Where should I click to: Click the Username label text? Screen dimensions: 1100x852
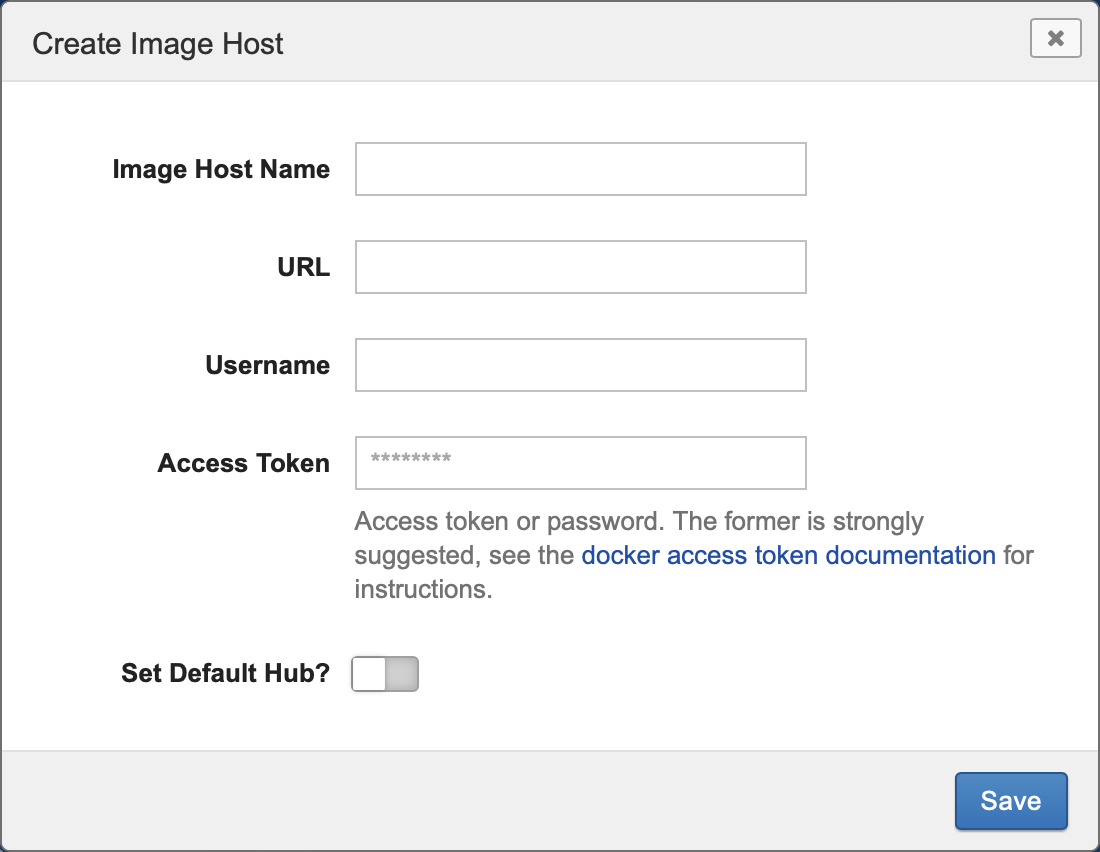267,365
